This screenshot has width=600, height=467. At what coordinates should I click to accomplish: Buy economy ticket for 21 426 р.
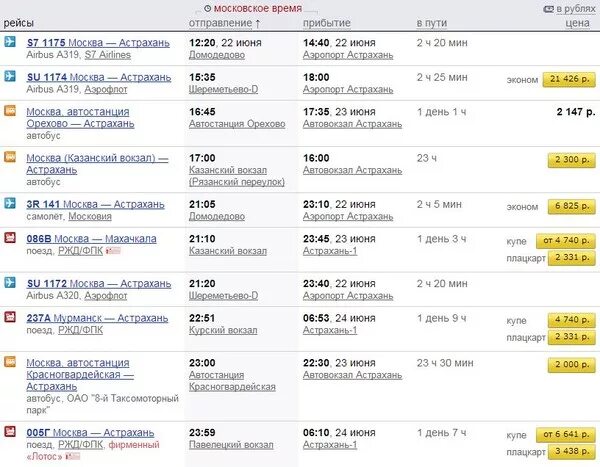click(x=569, y=79)
